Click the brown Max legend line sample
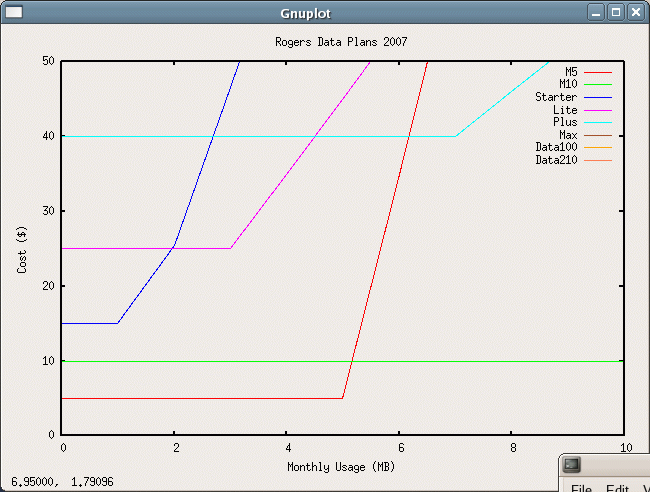Screen dimensions: 650x492 598,135
